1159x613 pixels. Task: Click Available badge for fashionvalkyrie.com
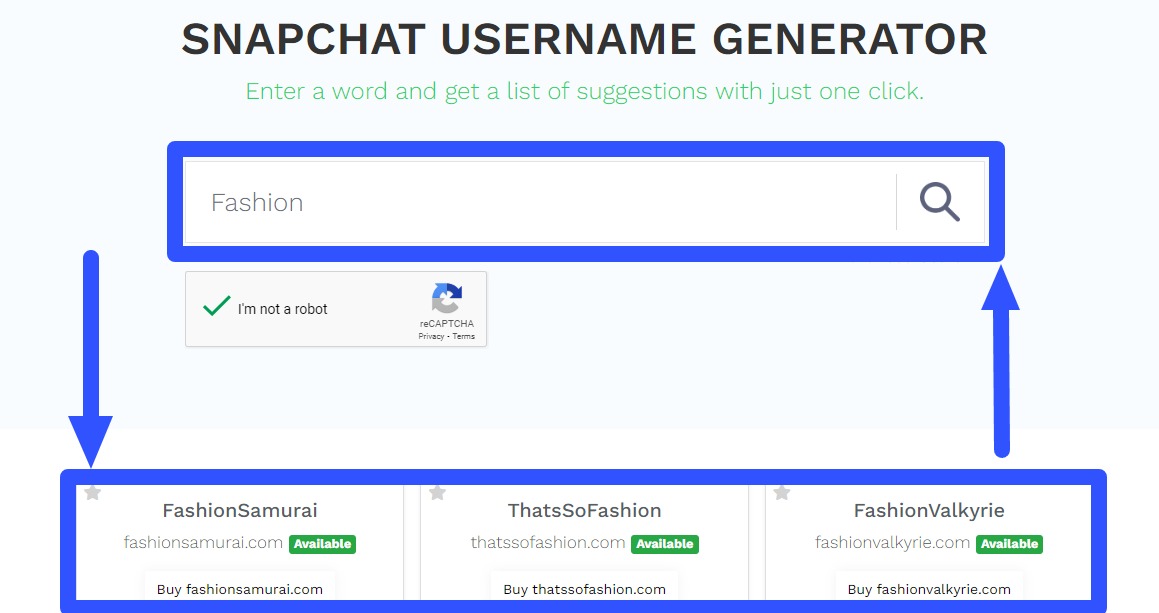[1010, 544]
